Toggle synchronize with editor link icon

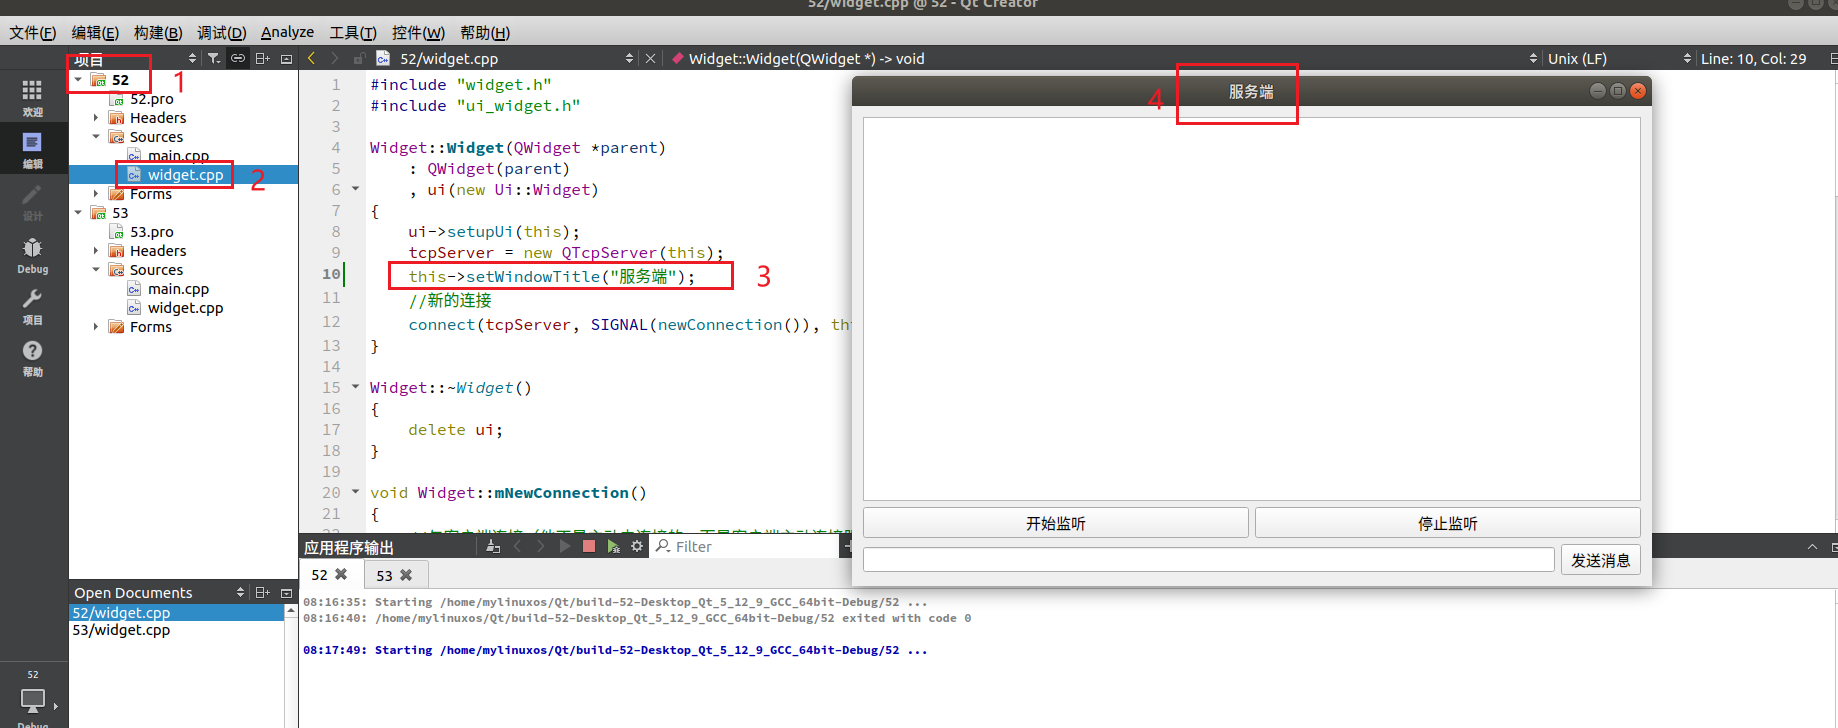[237, 58]
